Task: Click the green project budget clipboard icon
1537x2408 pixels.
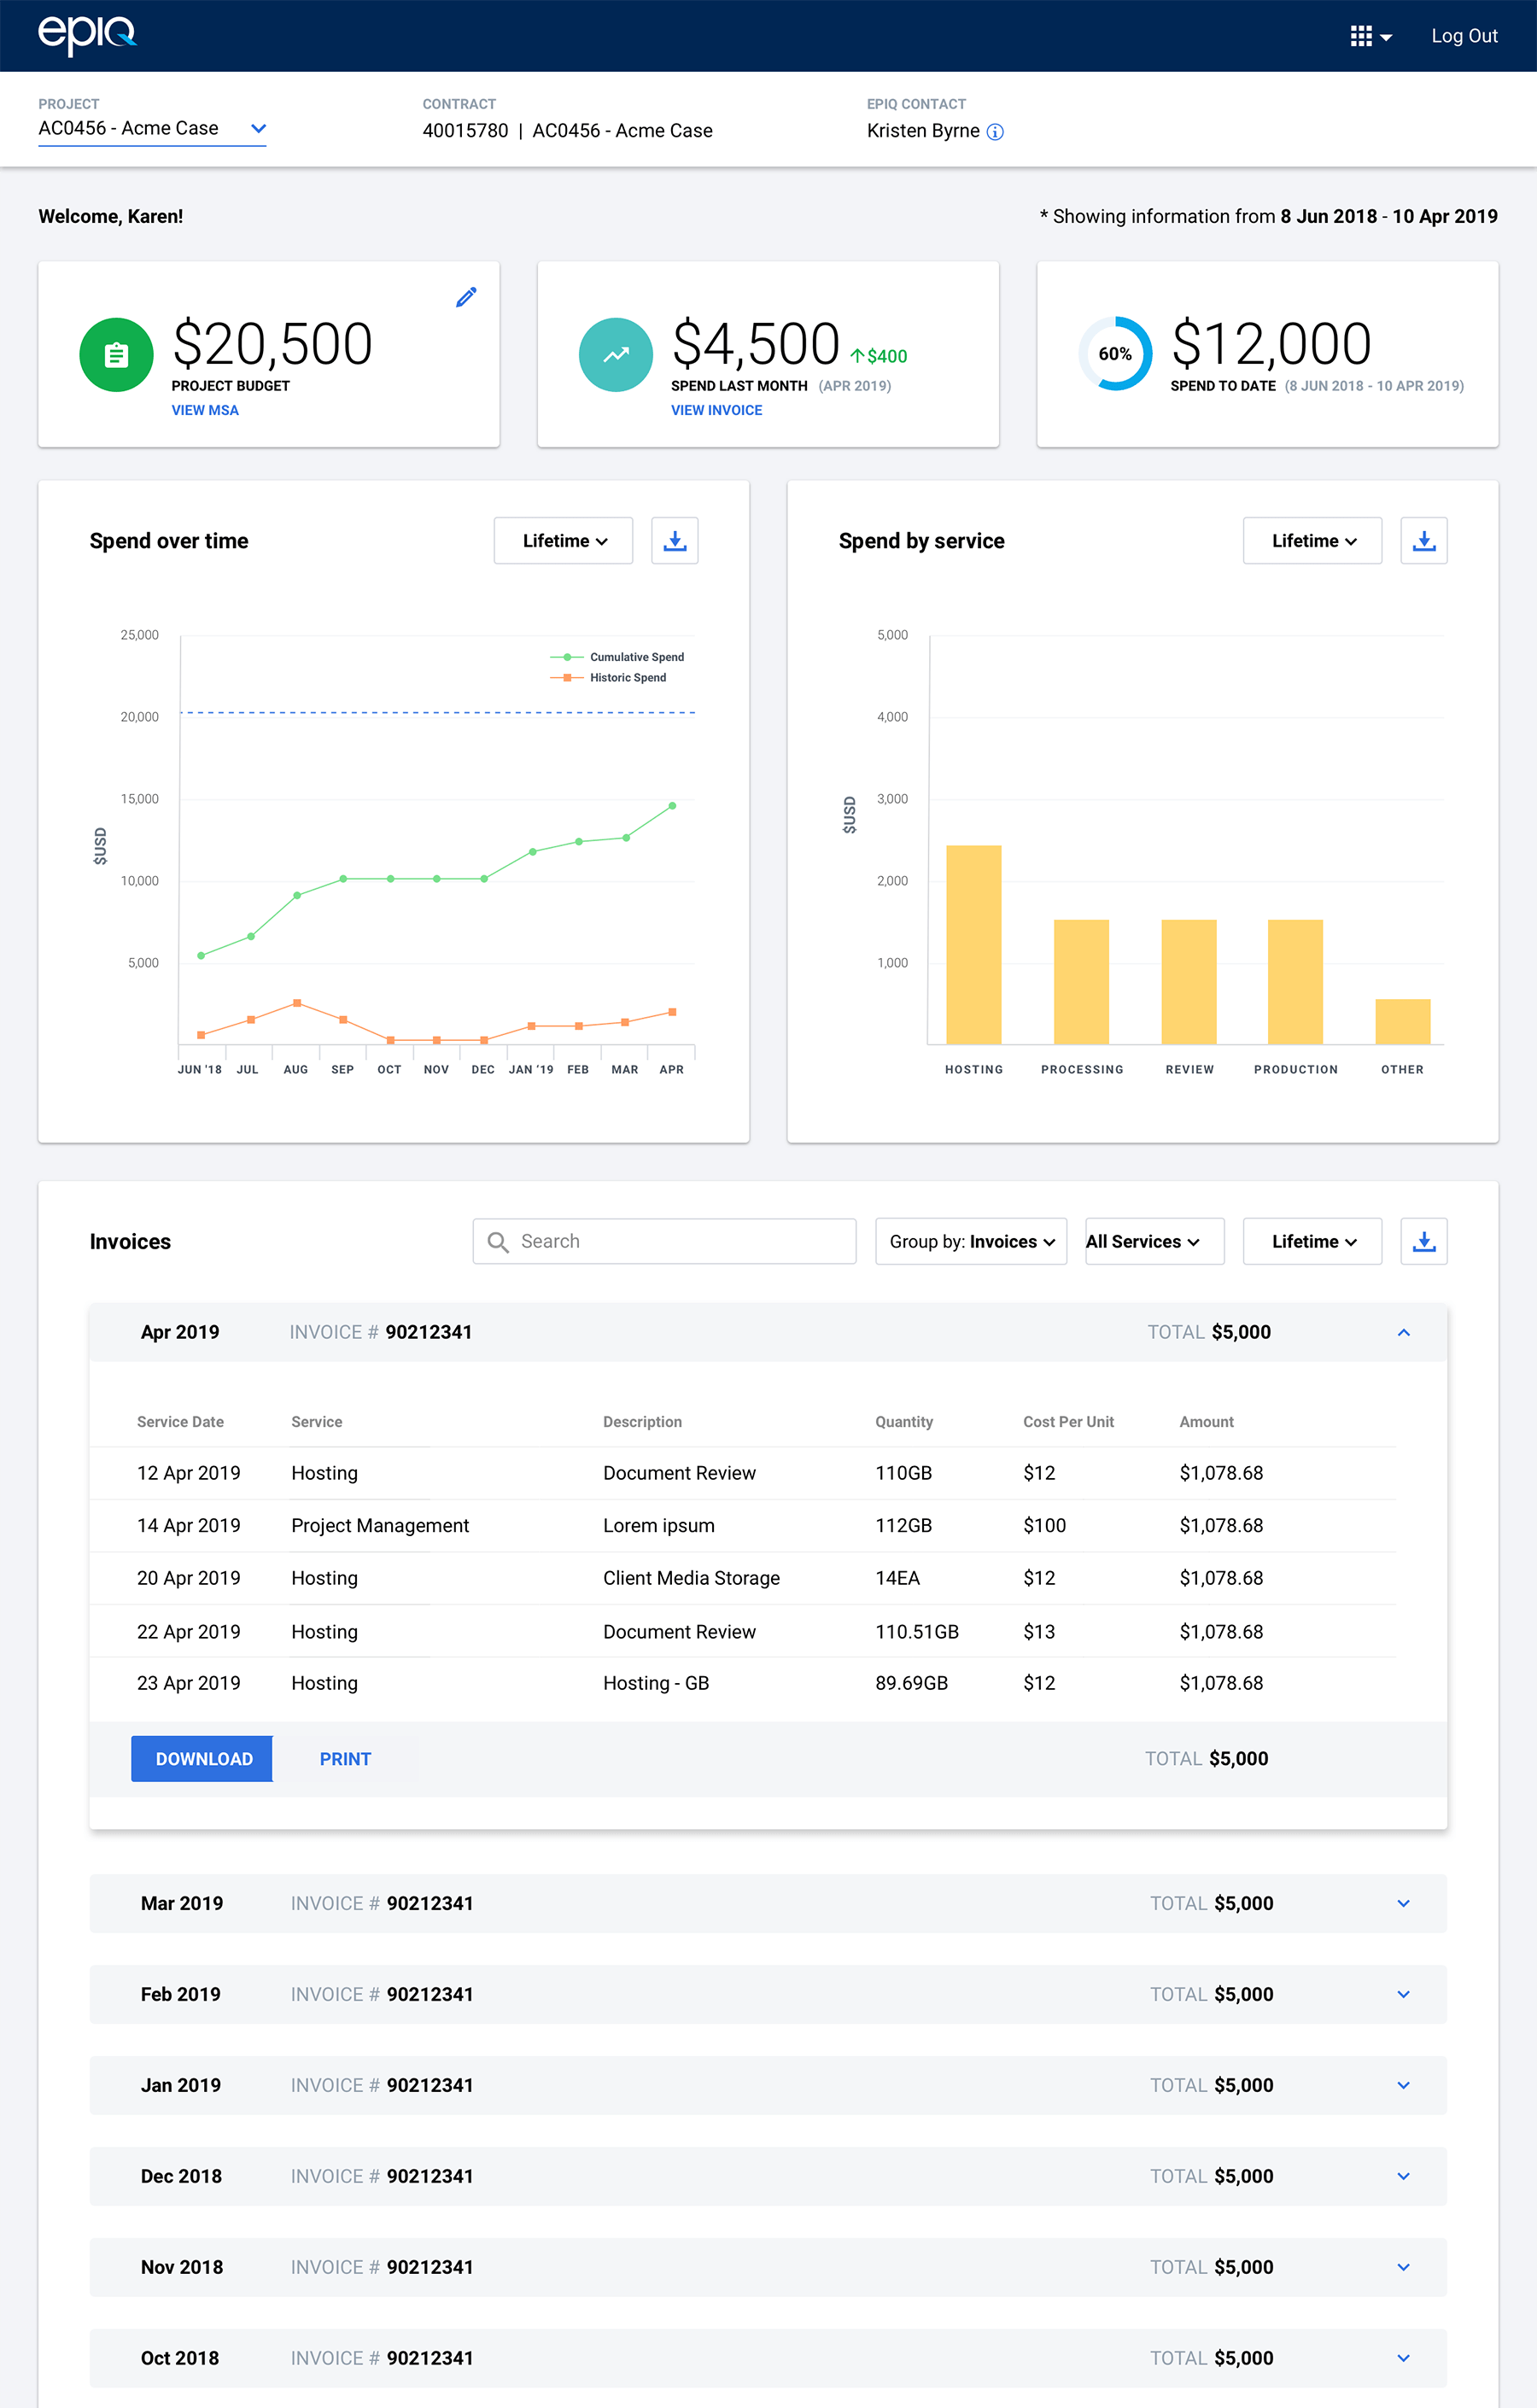Action: (x=116, y=354)
